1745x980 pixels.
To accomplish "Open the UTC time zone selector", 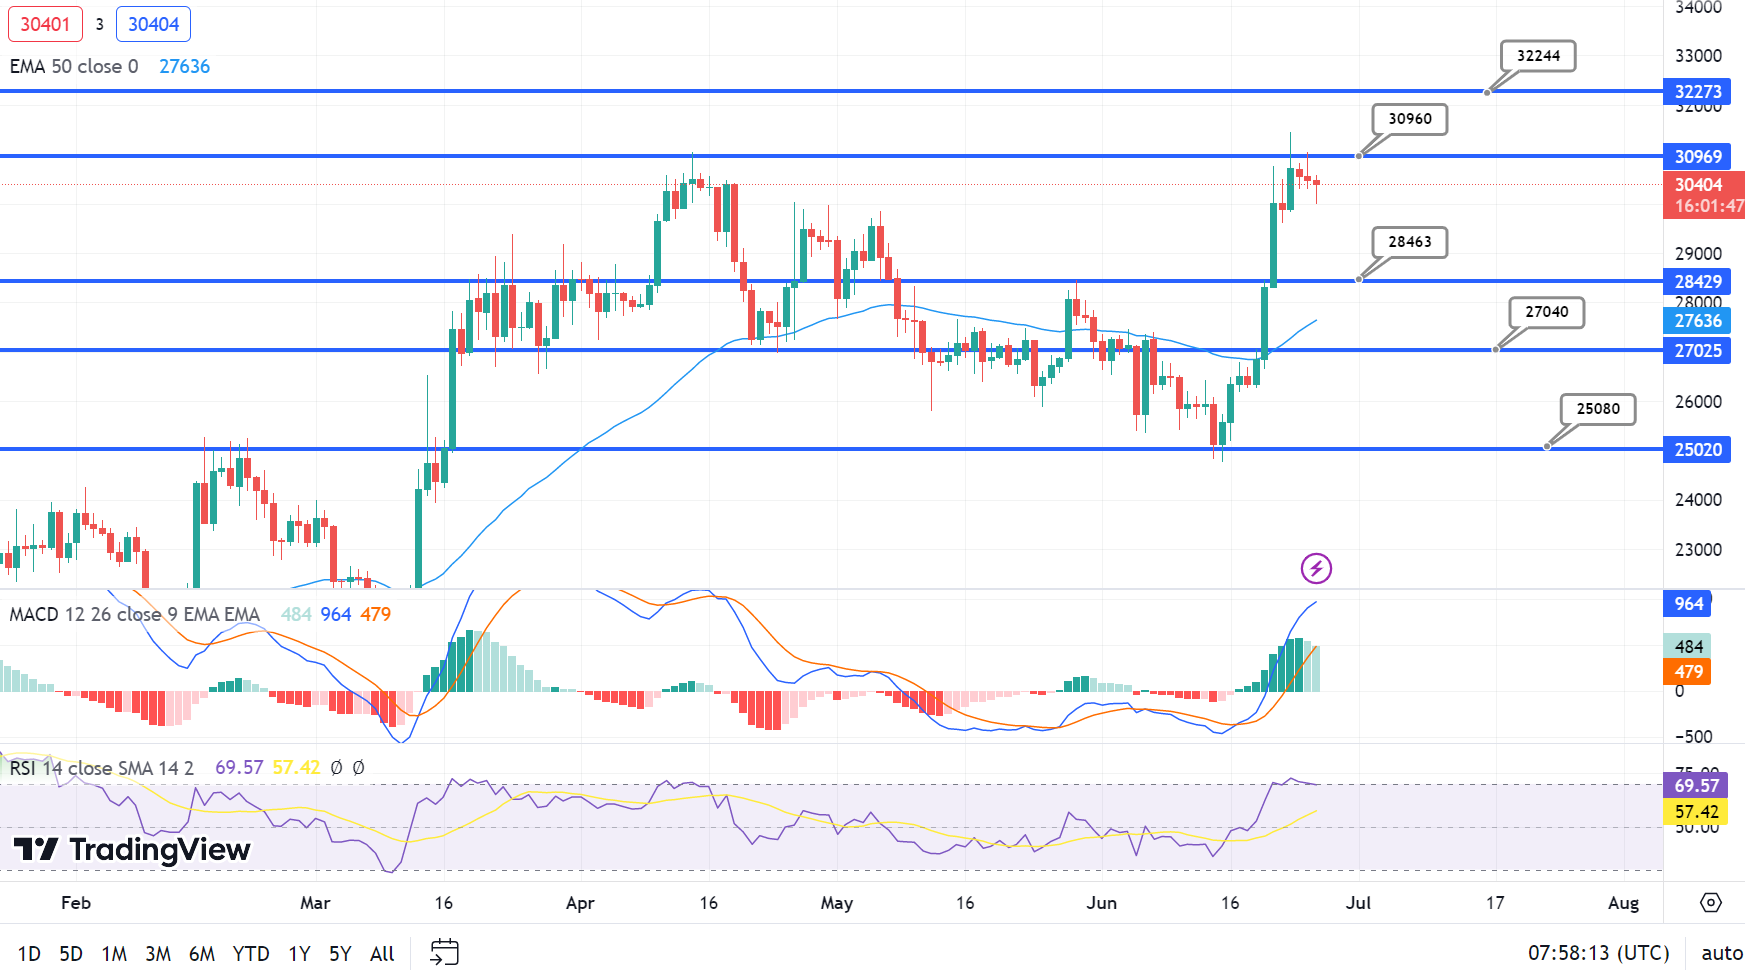I will coord(1598,953).
